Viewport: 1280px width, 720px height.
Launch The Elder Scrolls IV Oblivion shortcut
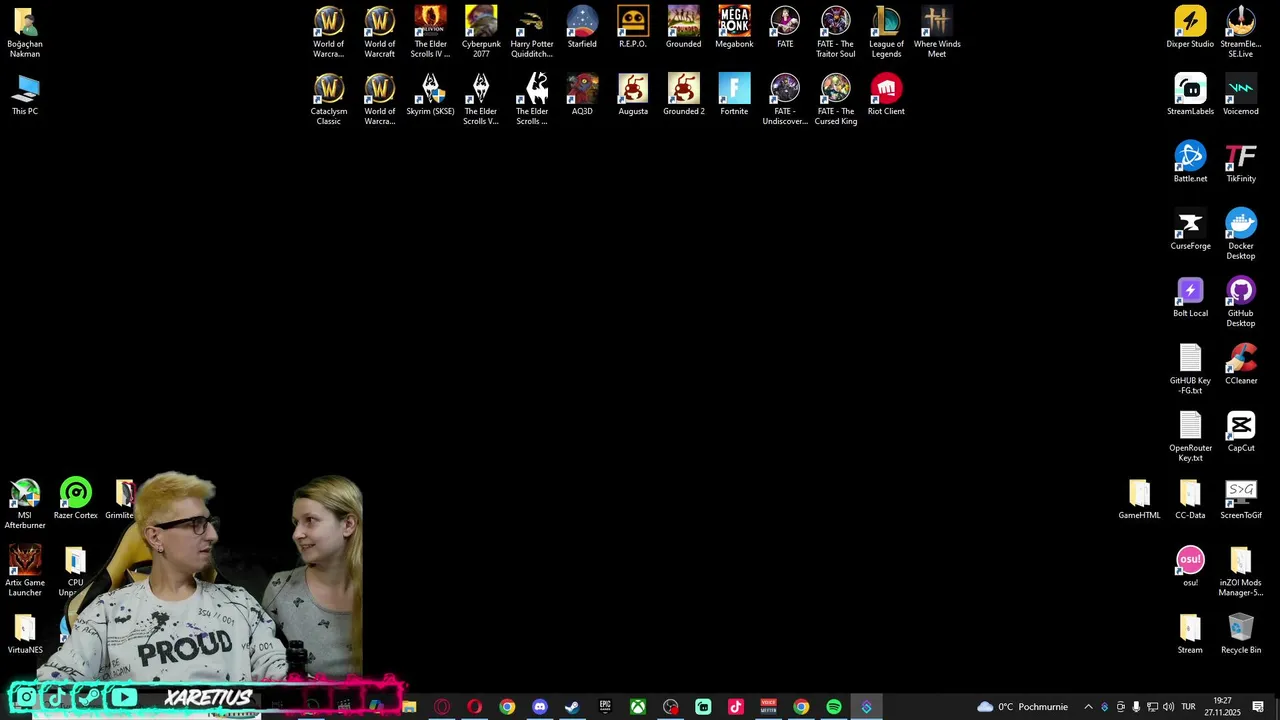[430, 32]
